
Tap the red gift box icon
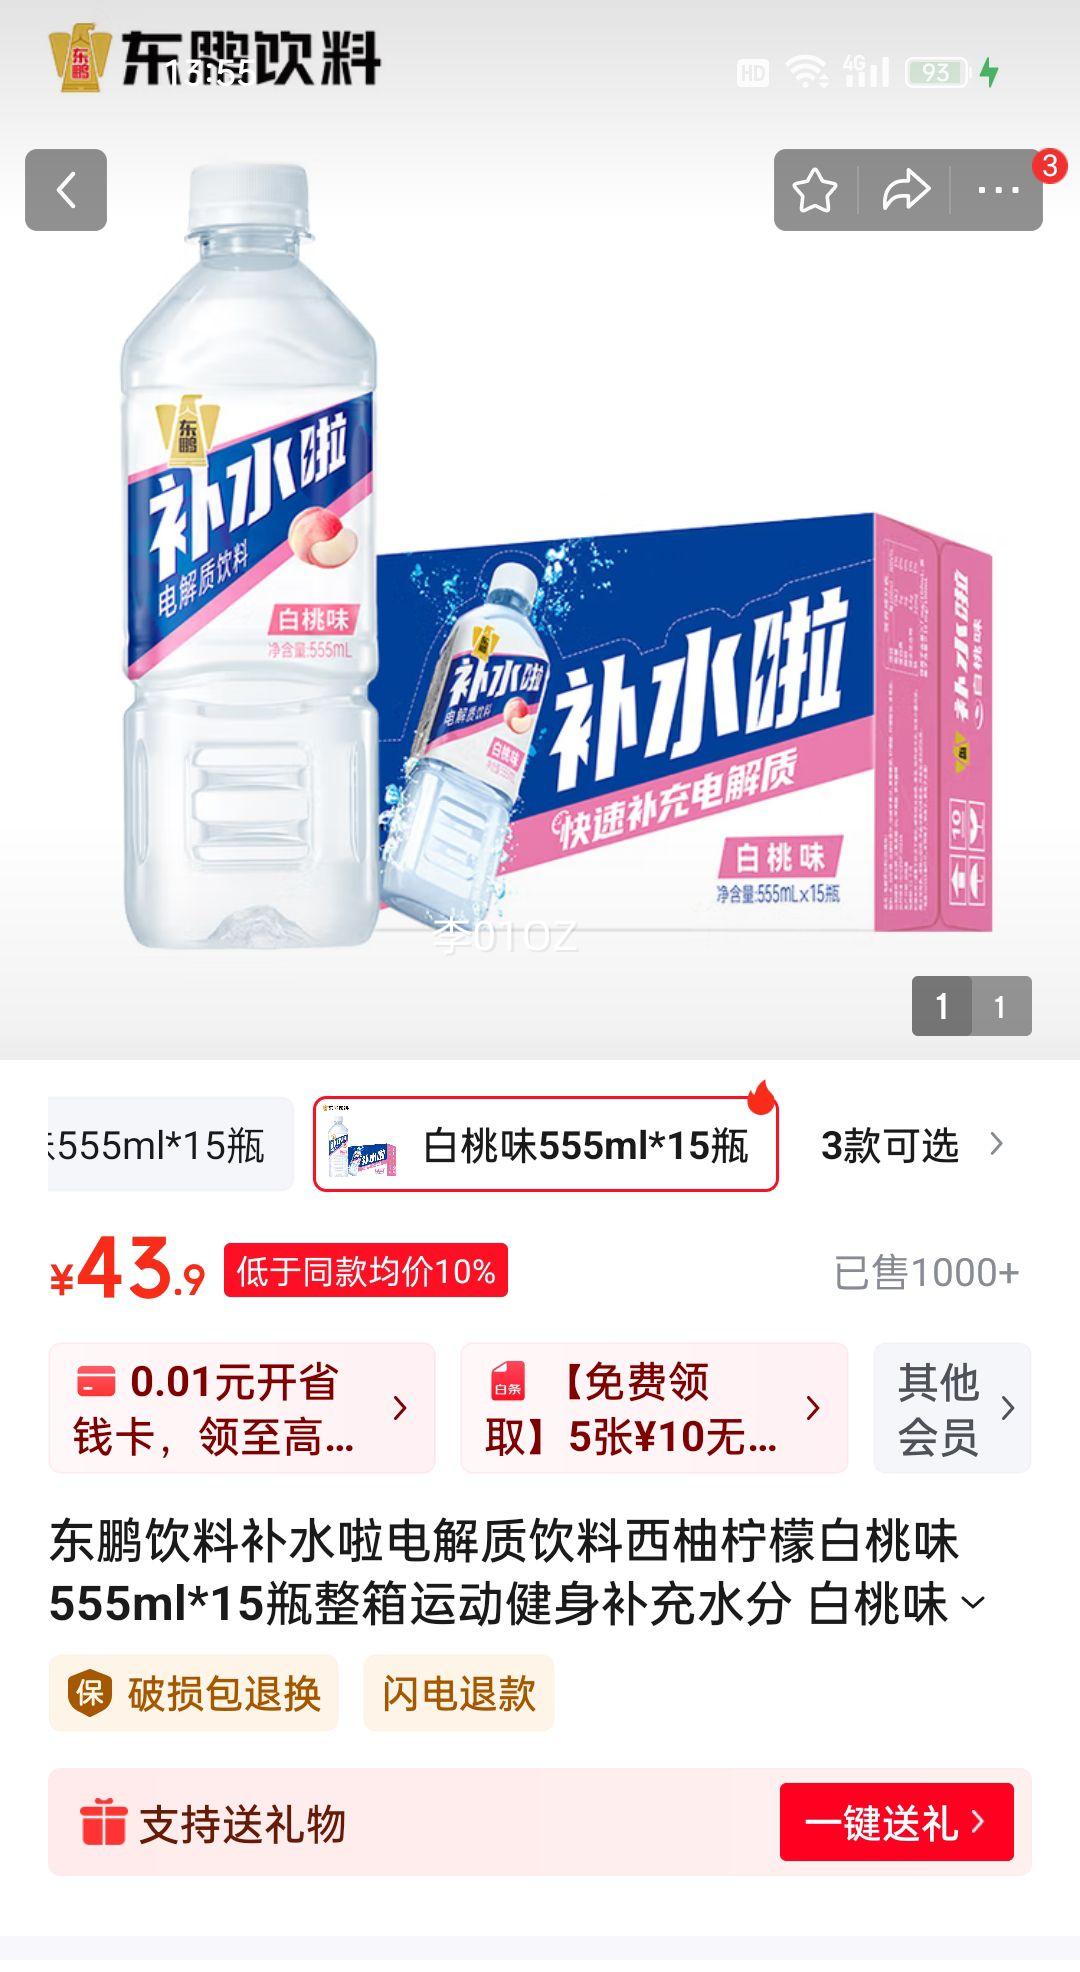[x=102, y=1821]
